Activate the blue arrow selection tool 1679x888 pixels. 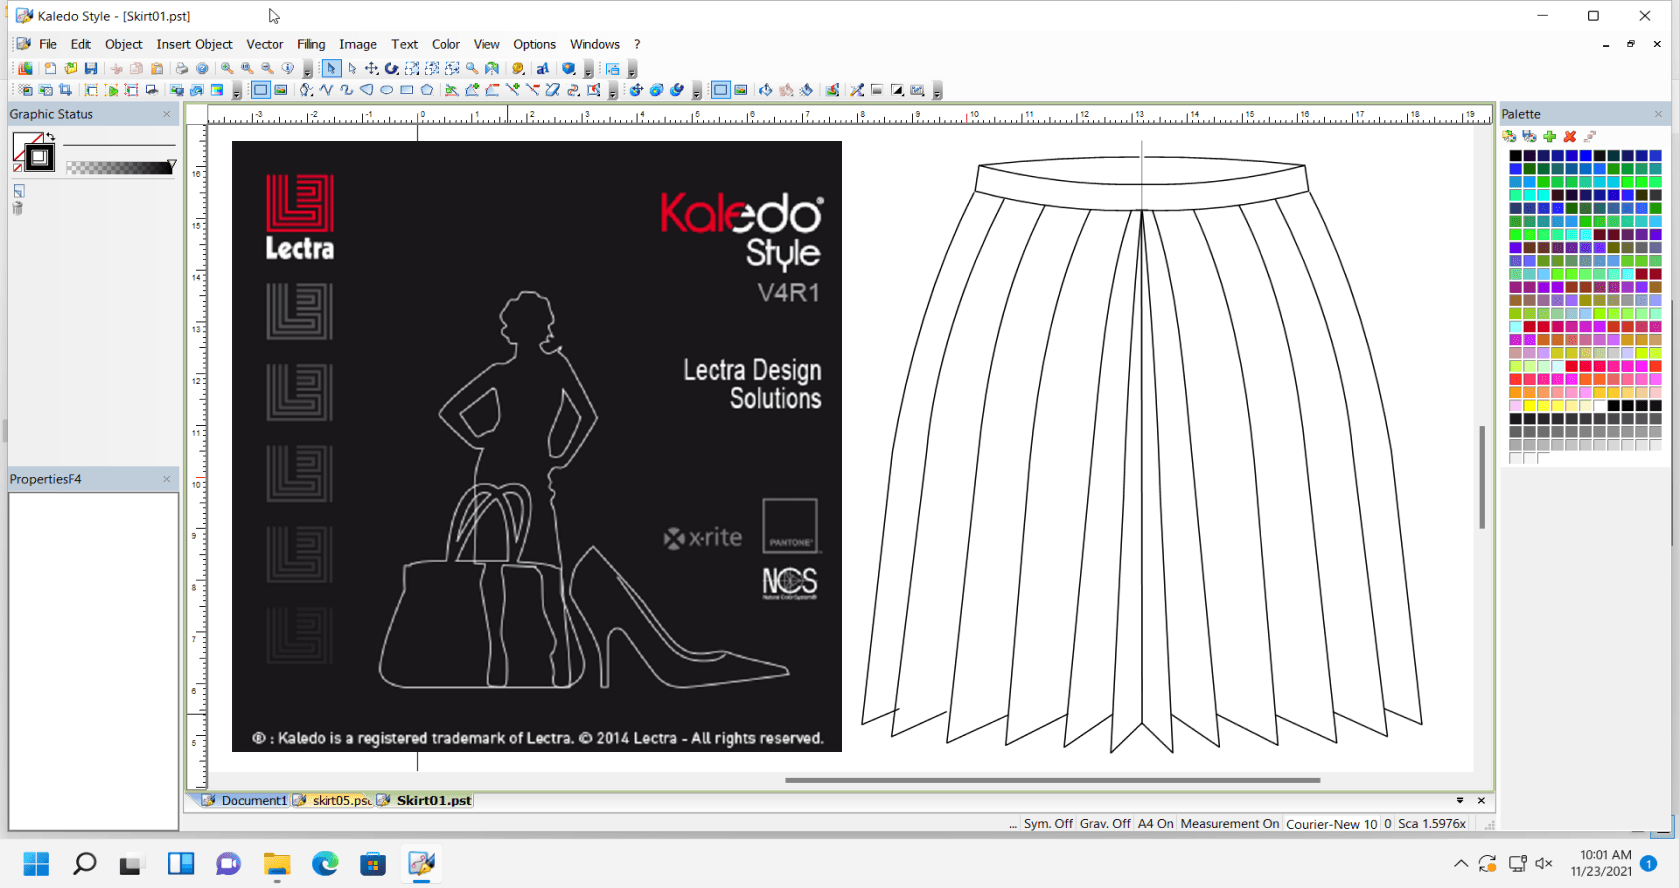331,68
